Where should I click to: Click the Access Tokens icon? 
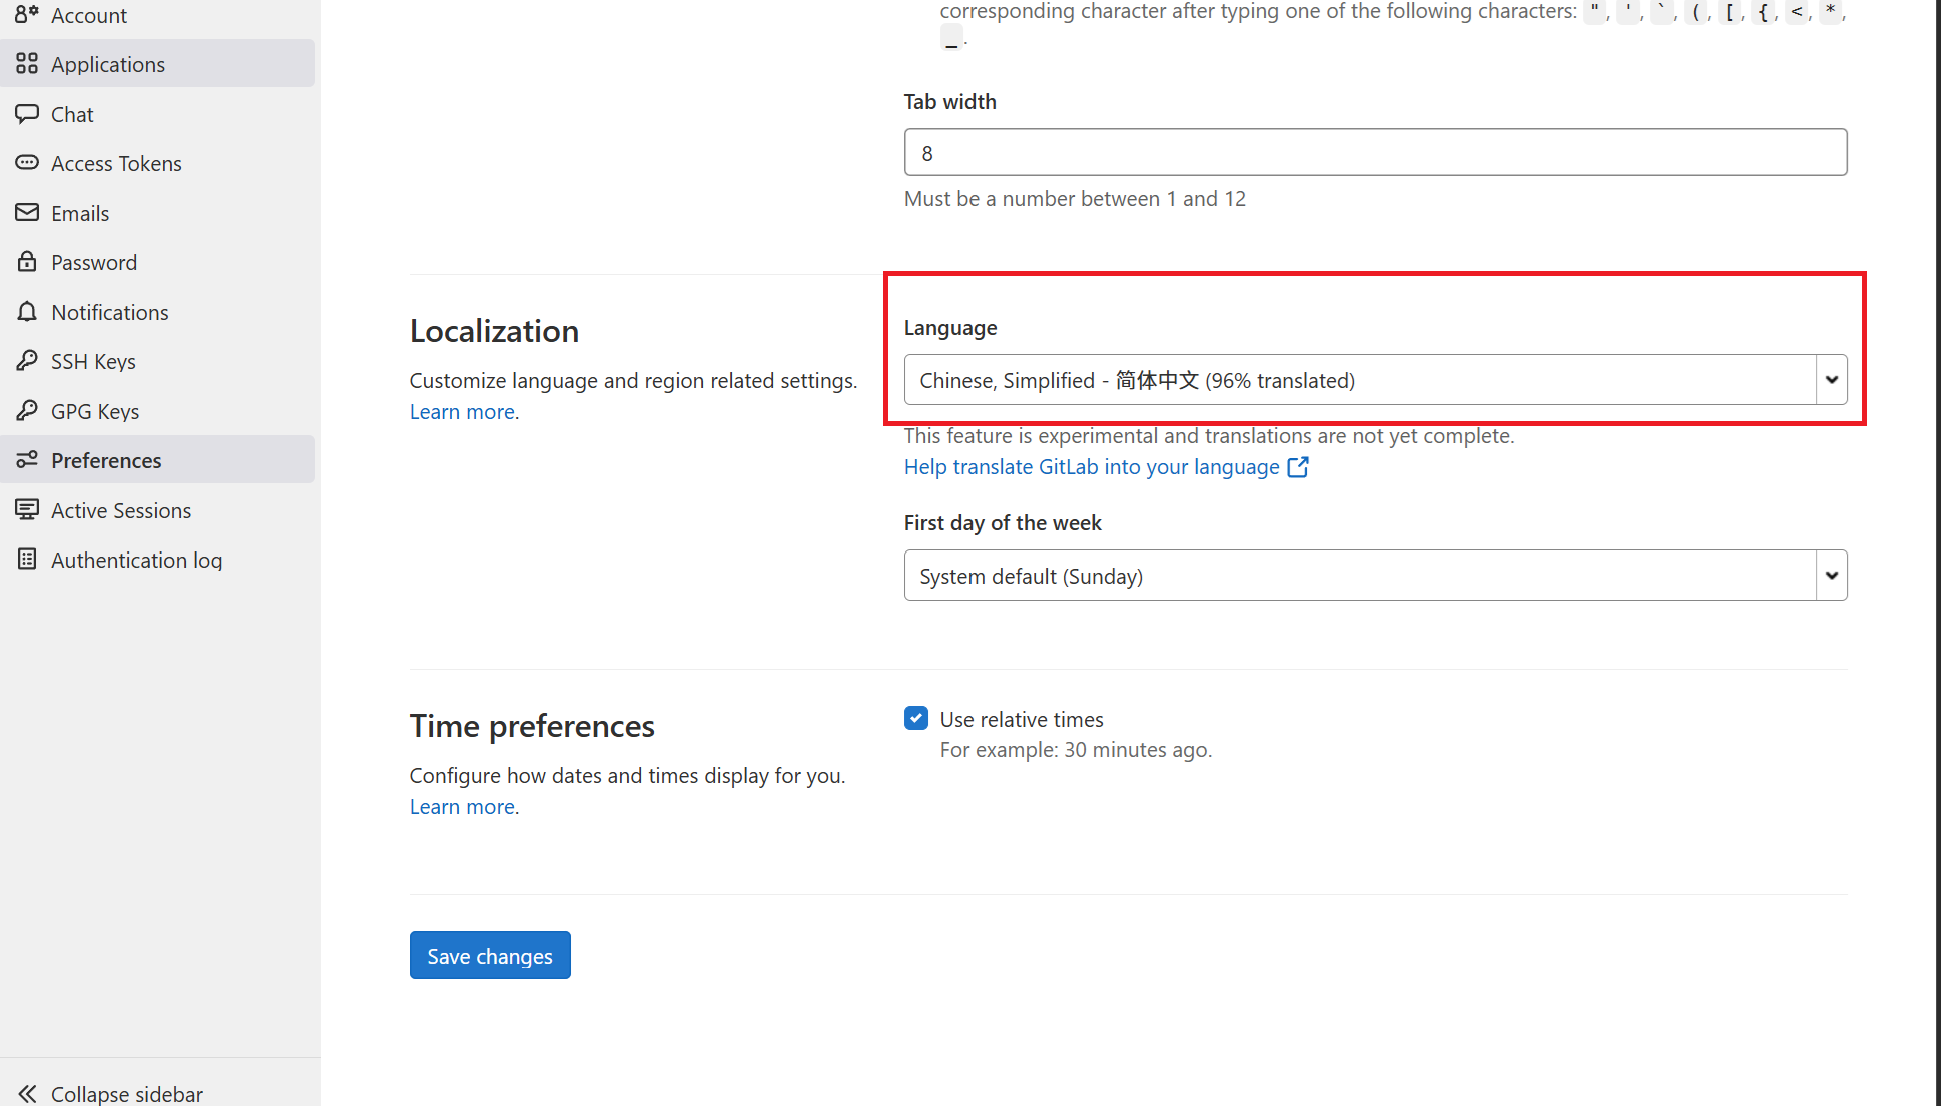27,163
